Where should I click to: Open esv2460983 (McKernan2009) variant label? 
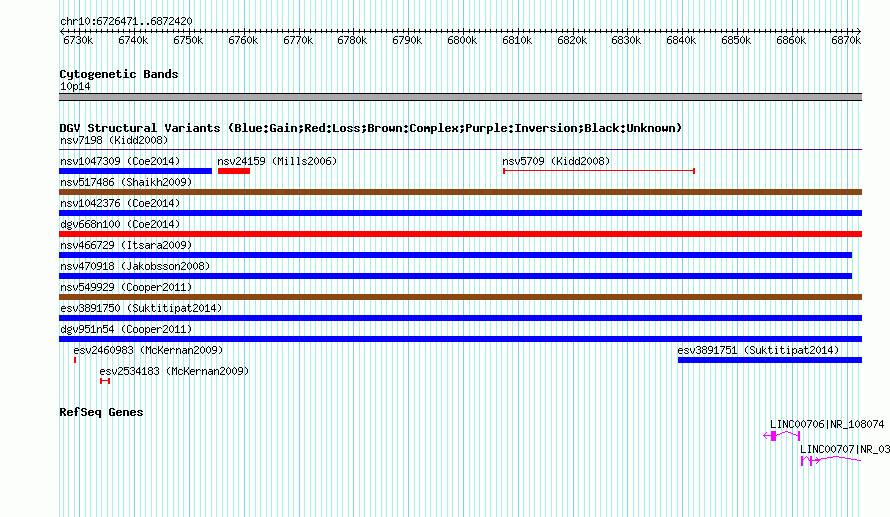(148, 350)
